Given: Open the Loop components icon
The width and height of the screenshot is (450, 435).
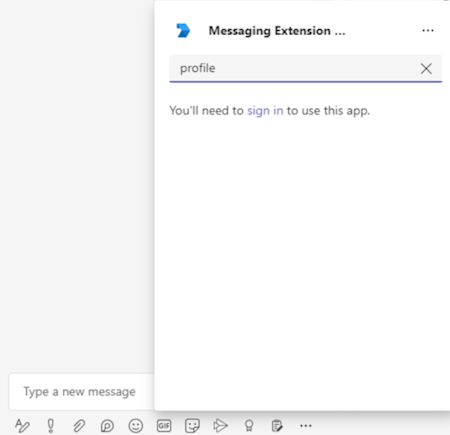Looking at the screenshot, I should point(107,426).
